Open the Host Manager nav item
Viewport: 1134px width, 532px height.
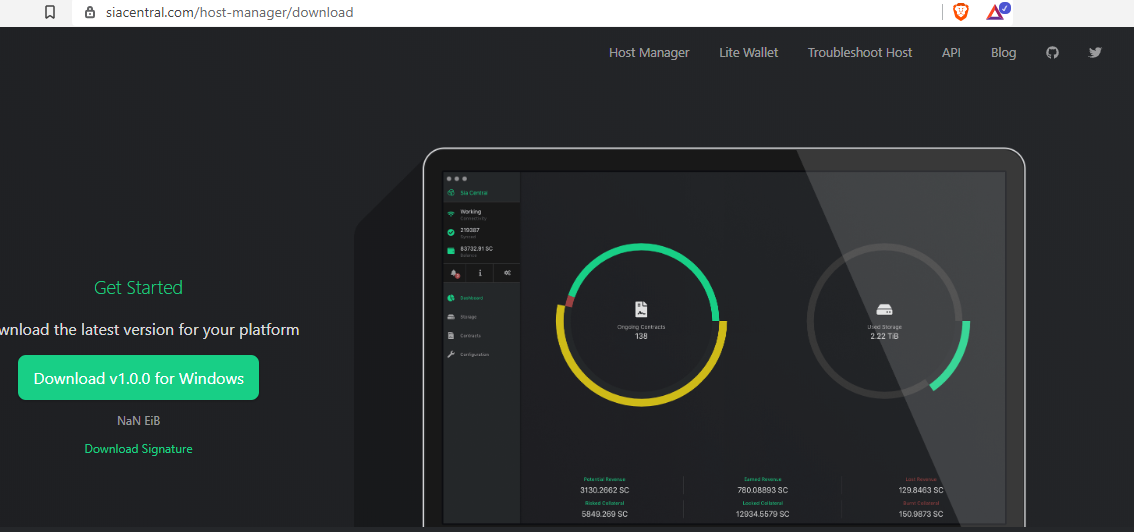coord(649,53)
